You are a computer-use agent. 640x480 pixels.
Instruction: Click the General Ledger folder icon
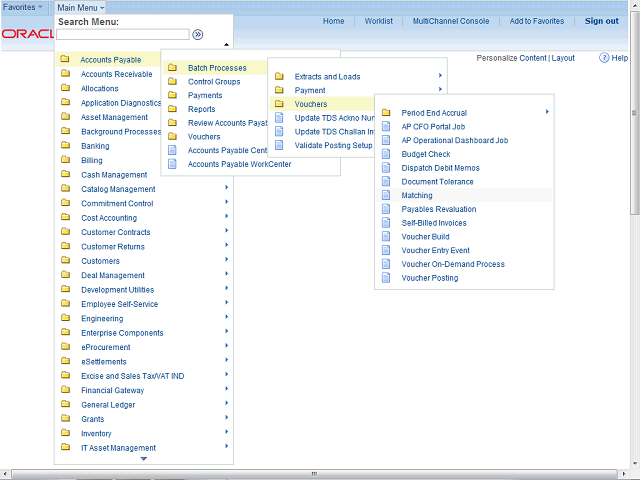(x=65, y=405)
